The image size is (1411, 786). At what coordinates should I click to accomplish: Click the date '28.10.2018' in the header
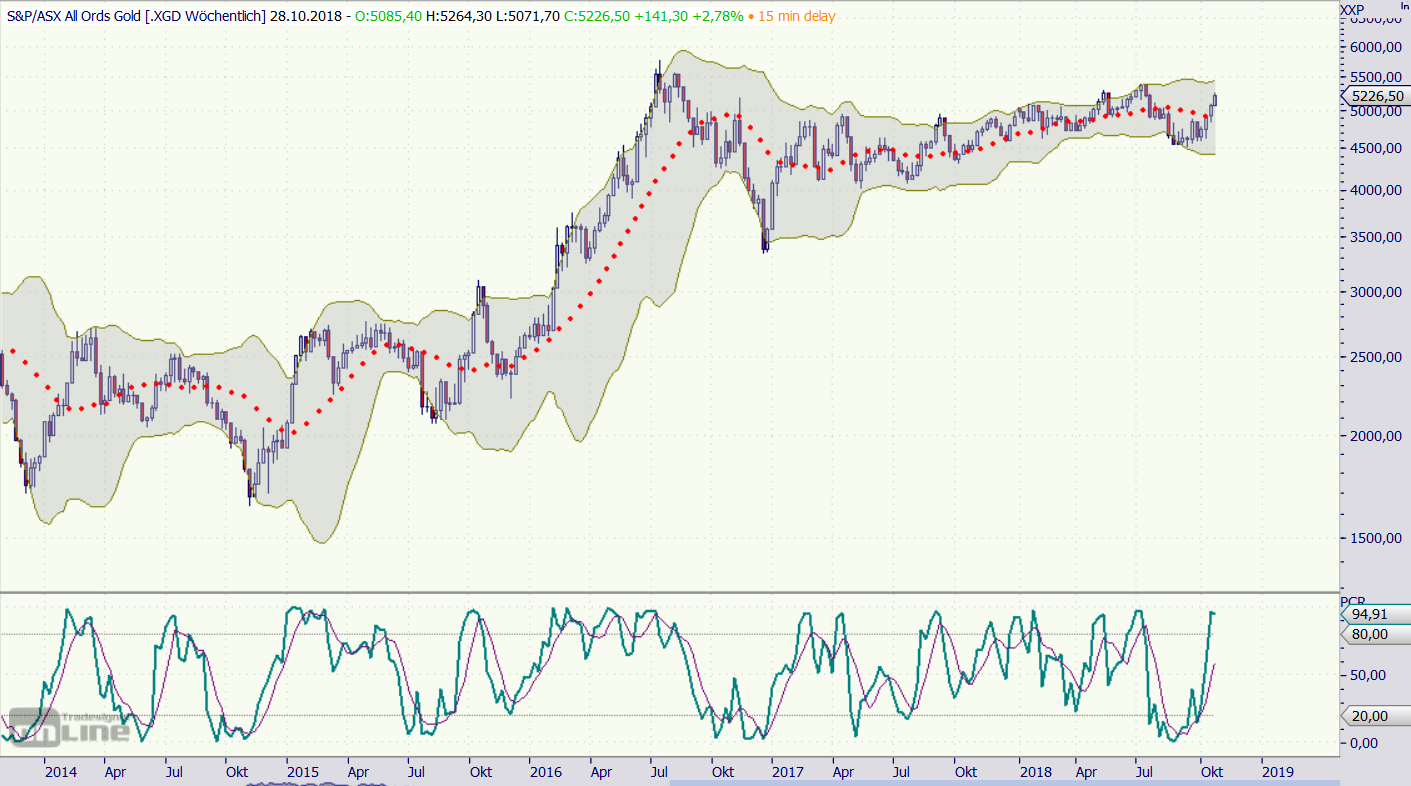tap(308, 16)
